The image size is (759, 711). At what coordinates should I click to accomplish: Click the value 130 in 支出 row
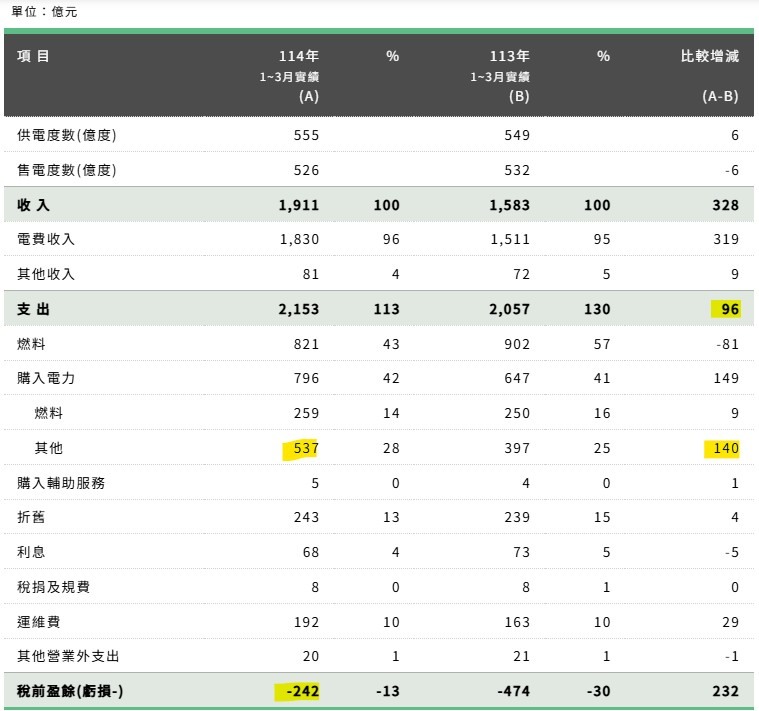[x=597, y=309]
